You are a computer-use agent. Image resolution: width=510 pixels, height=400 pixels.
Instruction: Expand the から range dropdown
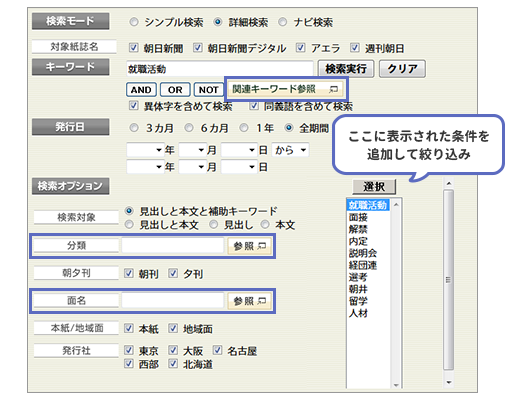pyautogui.click(x=290, y=150)
